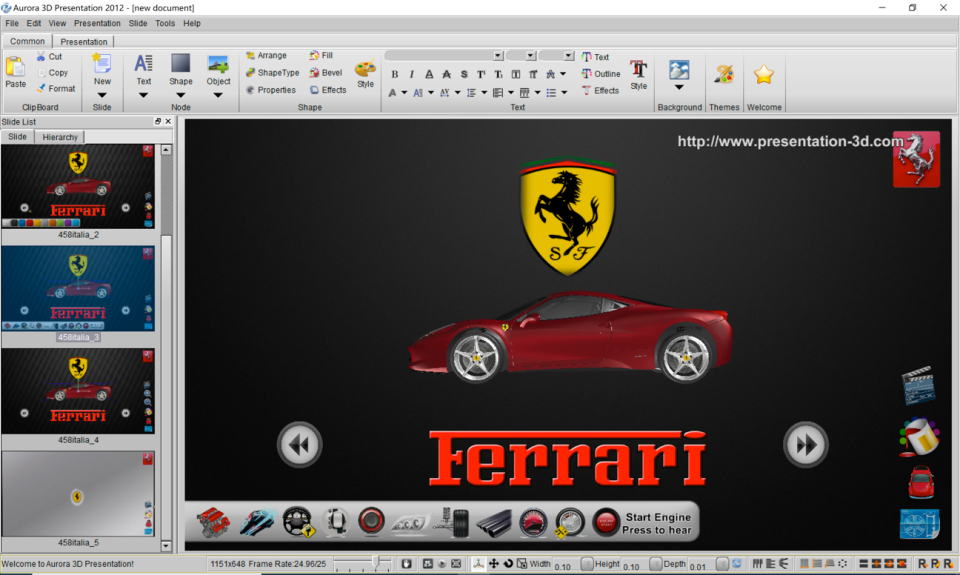Toggle strikethrough text formatting
The width and height of the screenshot is (960, 575).
pos(446,74)
